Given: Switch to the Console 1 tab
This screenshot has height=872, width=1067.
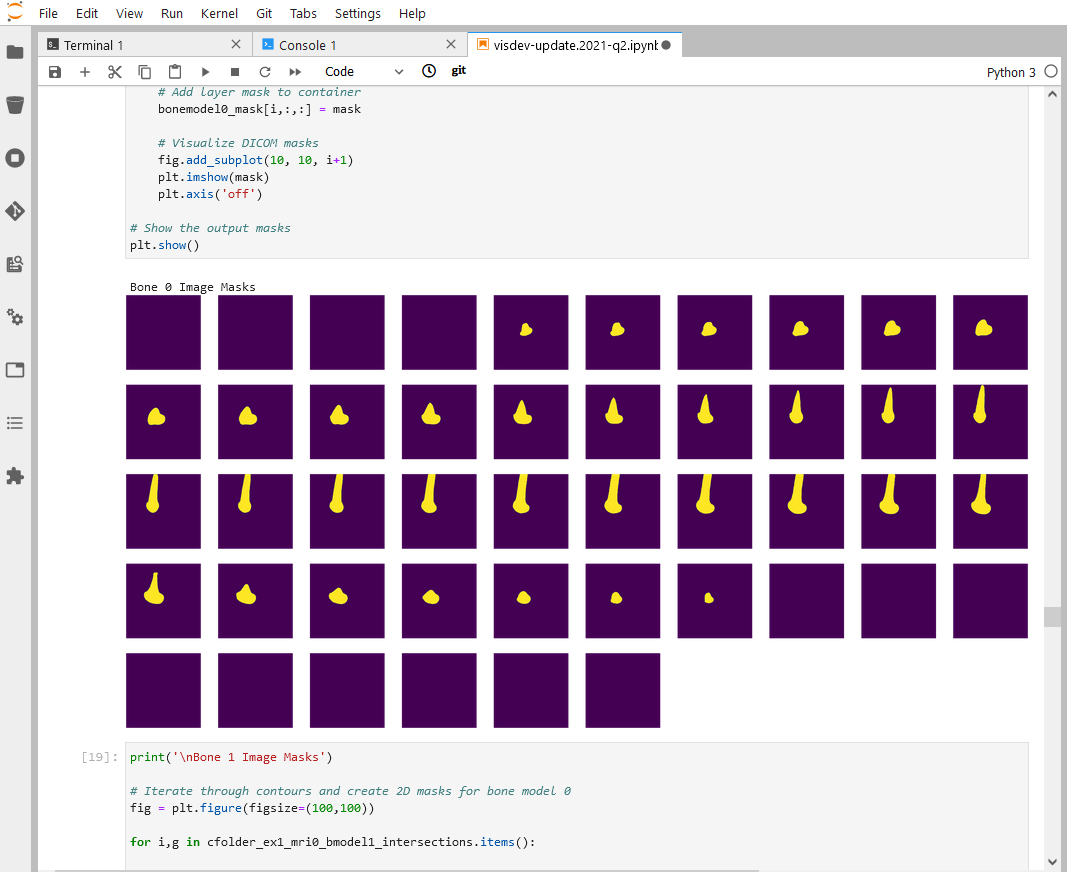Looking at the screenshot, I should (x=309, y=45).
